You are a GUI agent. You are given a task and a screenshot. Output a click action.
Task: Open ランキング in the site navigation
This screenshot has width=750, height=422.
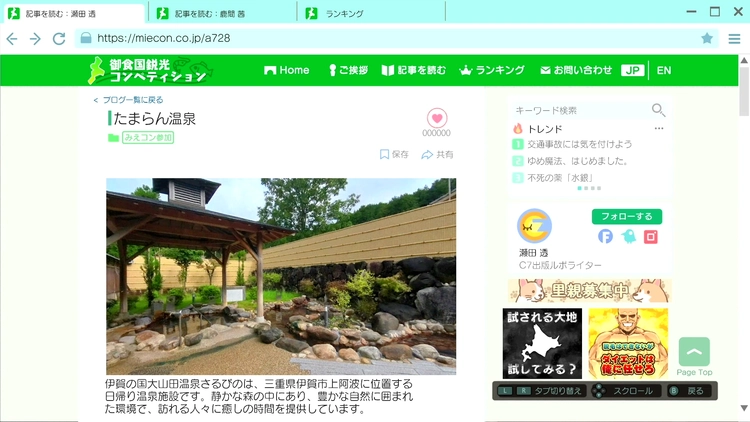coord(492,70)
